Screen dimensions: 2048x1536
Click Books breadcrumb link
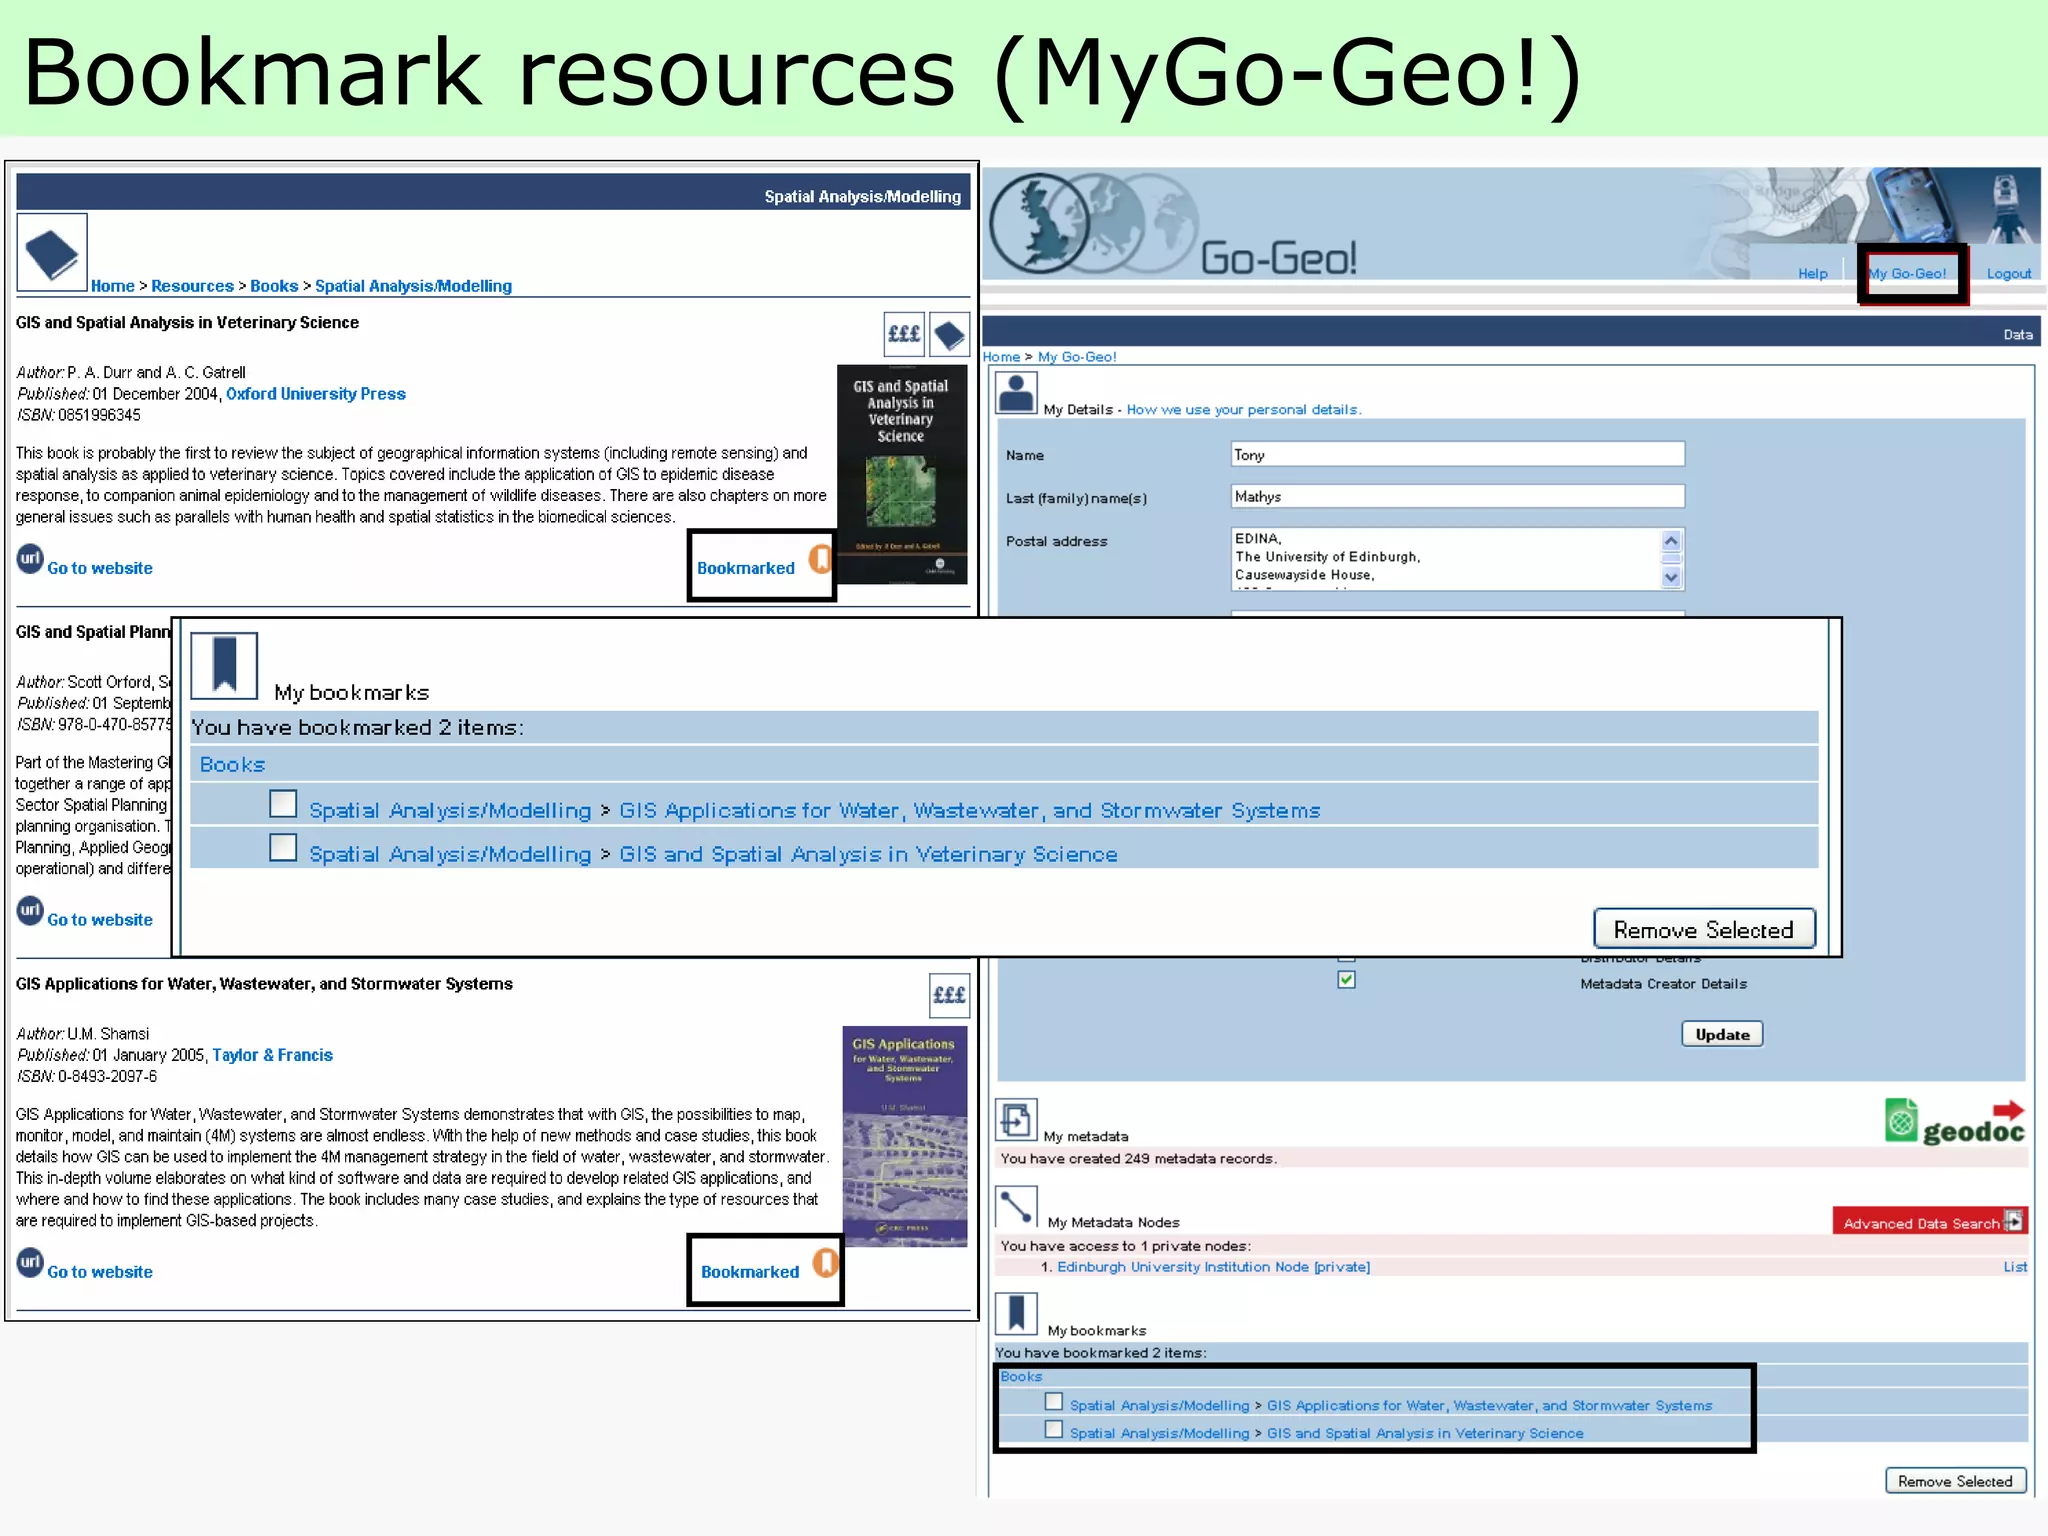[274, 286]
